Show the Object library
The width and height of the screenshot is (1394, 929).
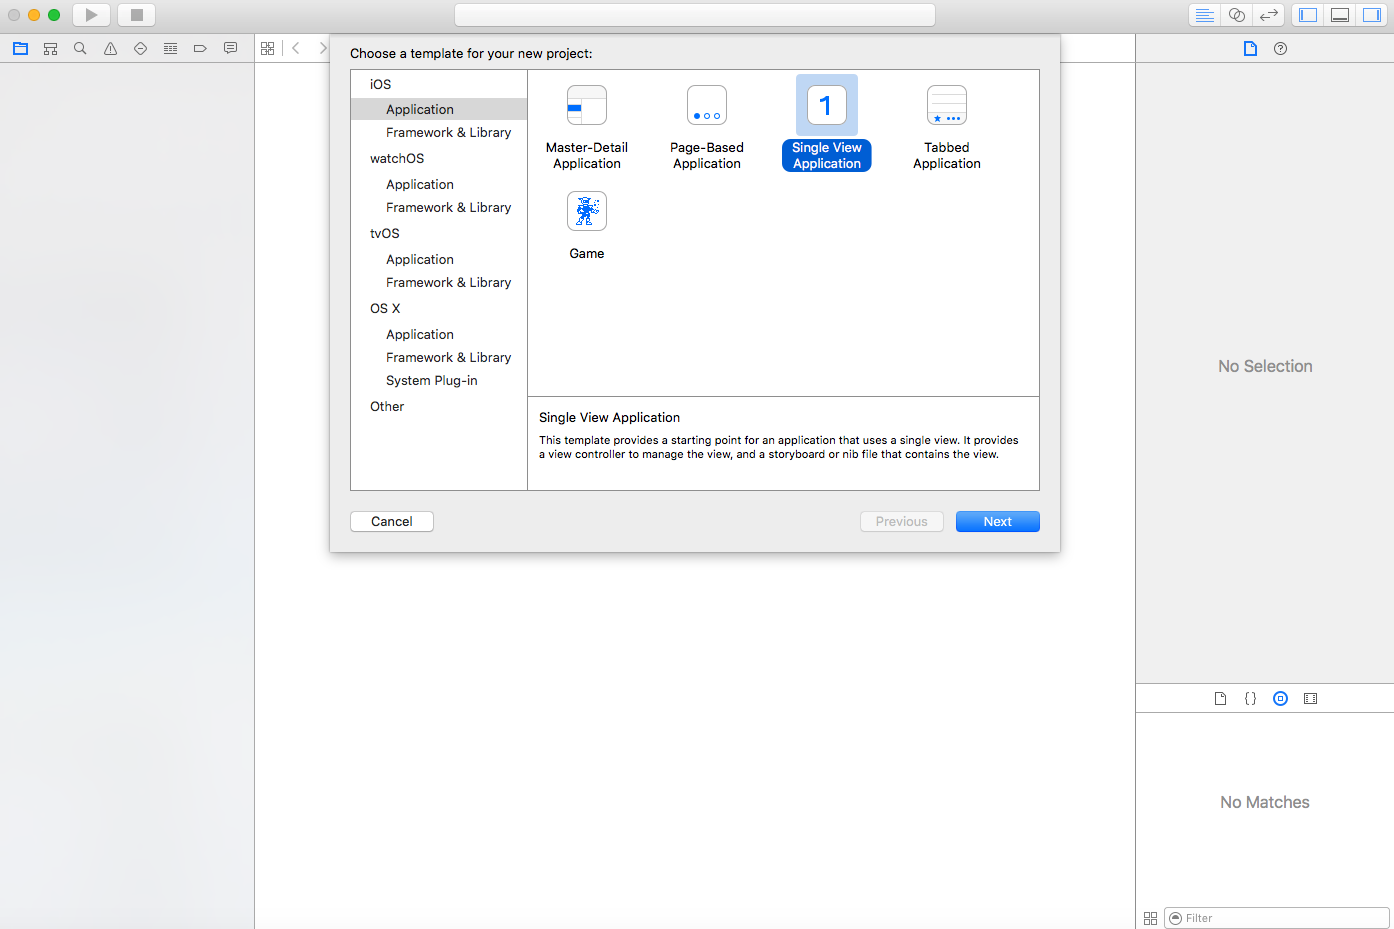pos(1280,698)
